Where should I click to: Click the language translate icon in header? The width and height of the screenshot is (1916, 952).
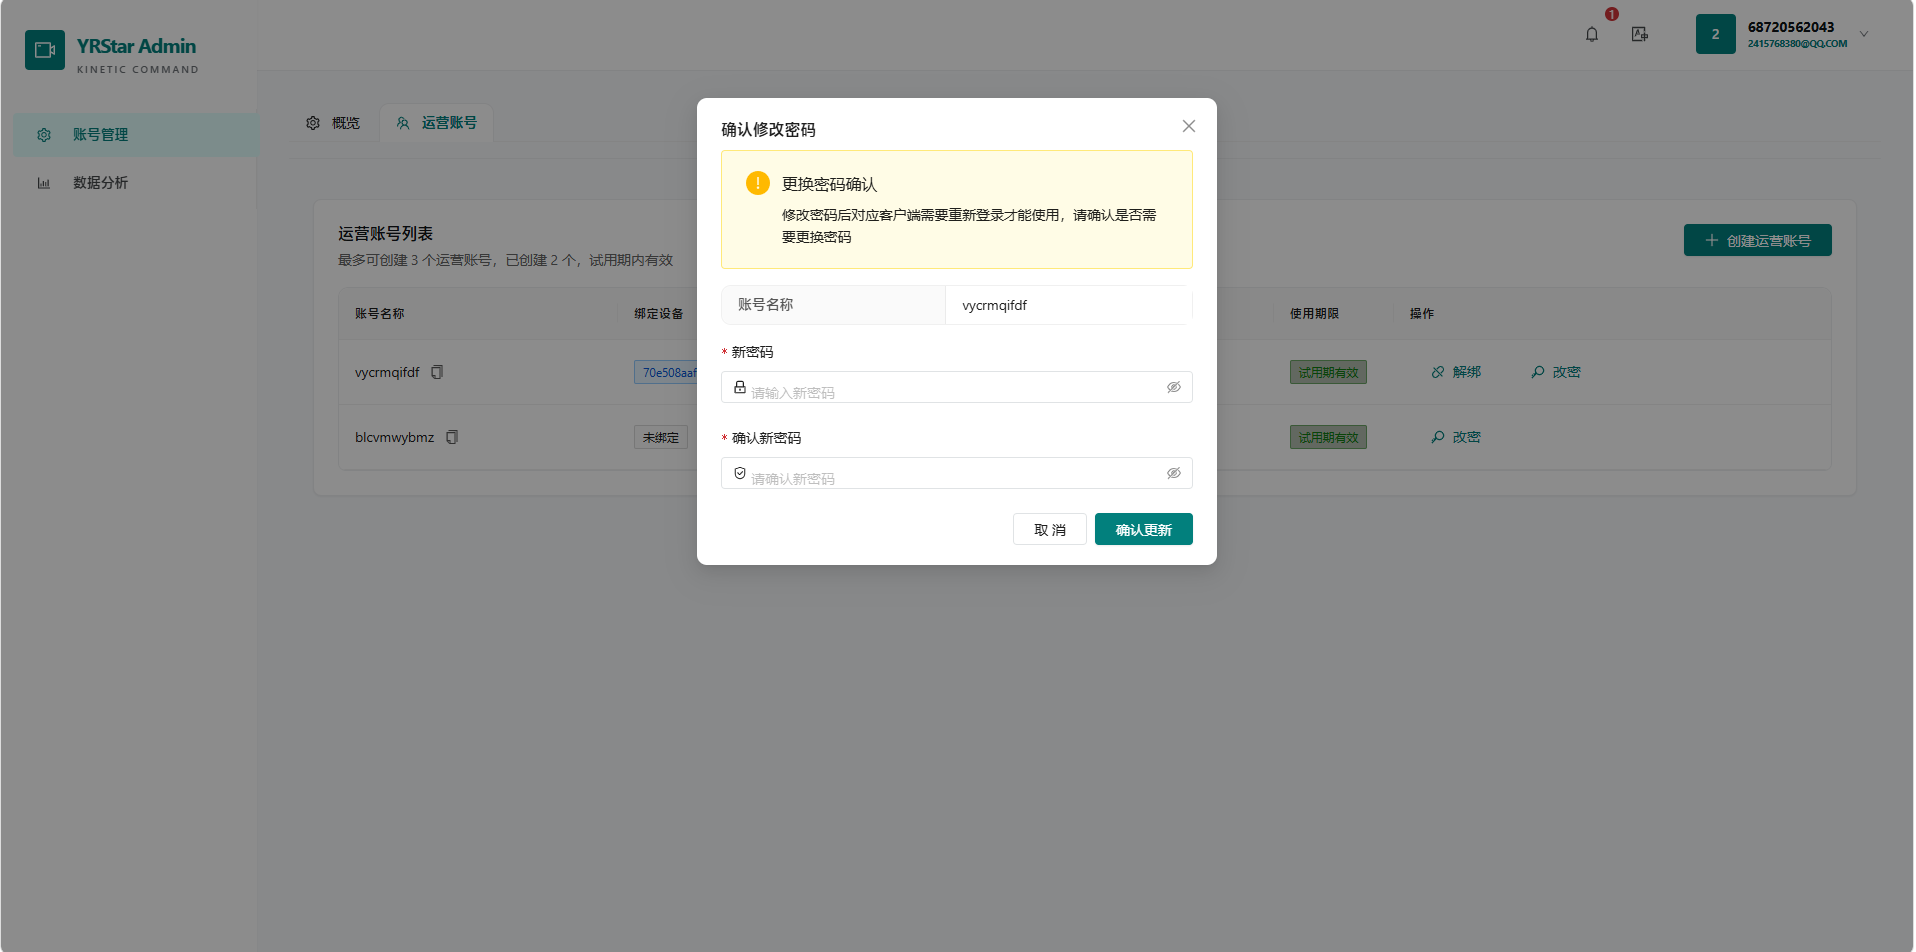[1640, 35]
